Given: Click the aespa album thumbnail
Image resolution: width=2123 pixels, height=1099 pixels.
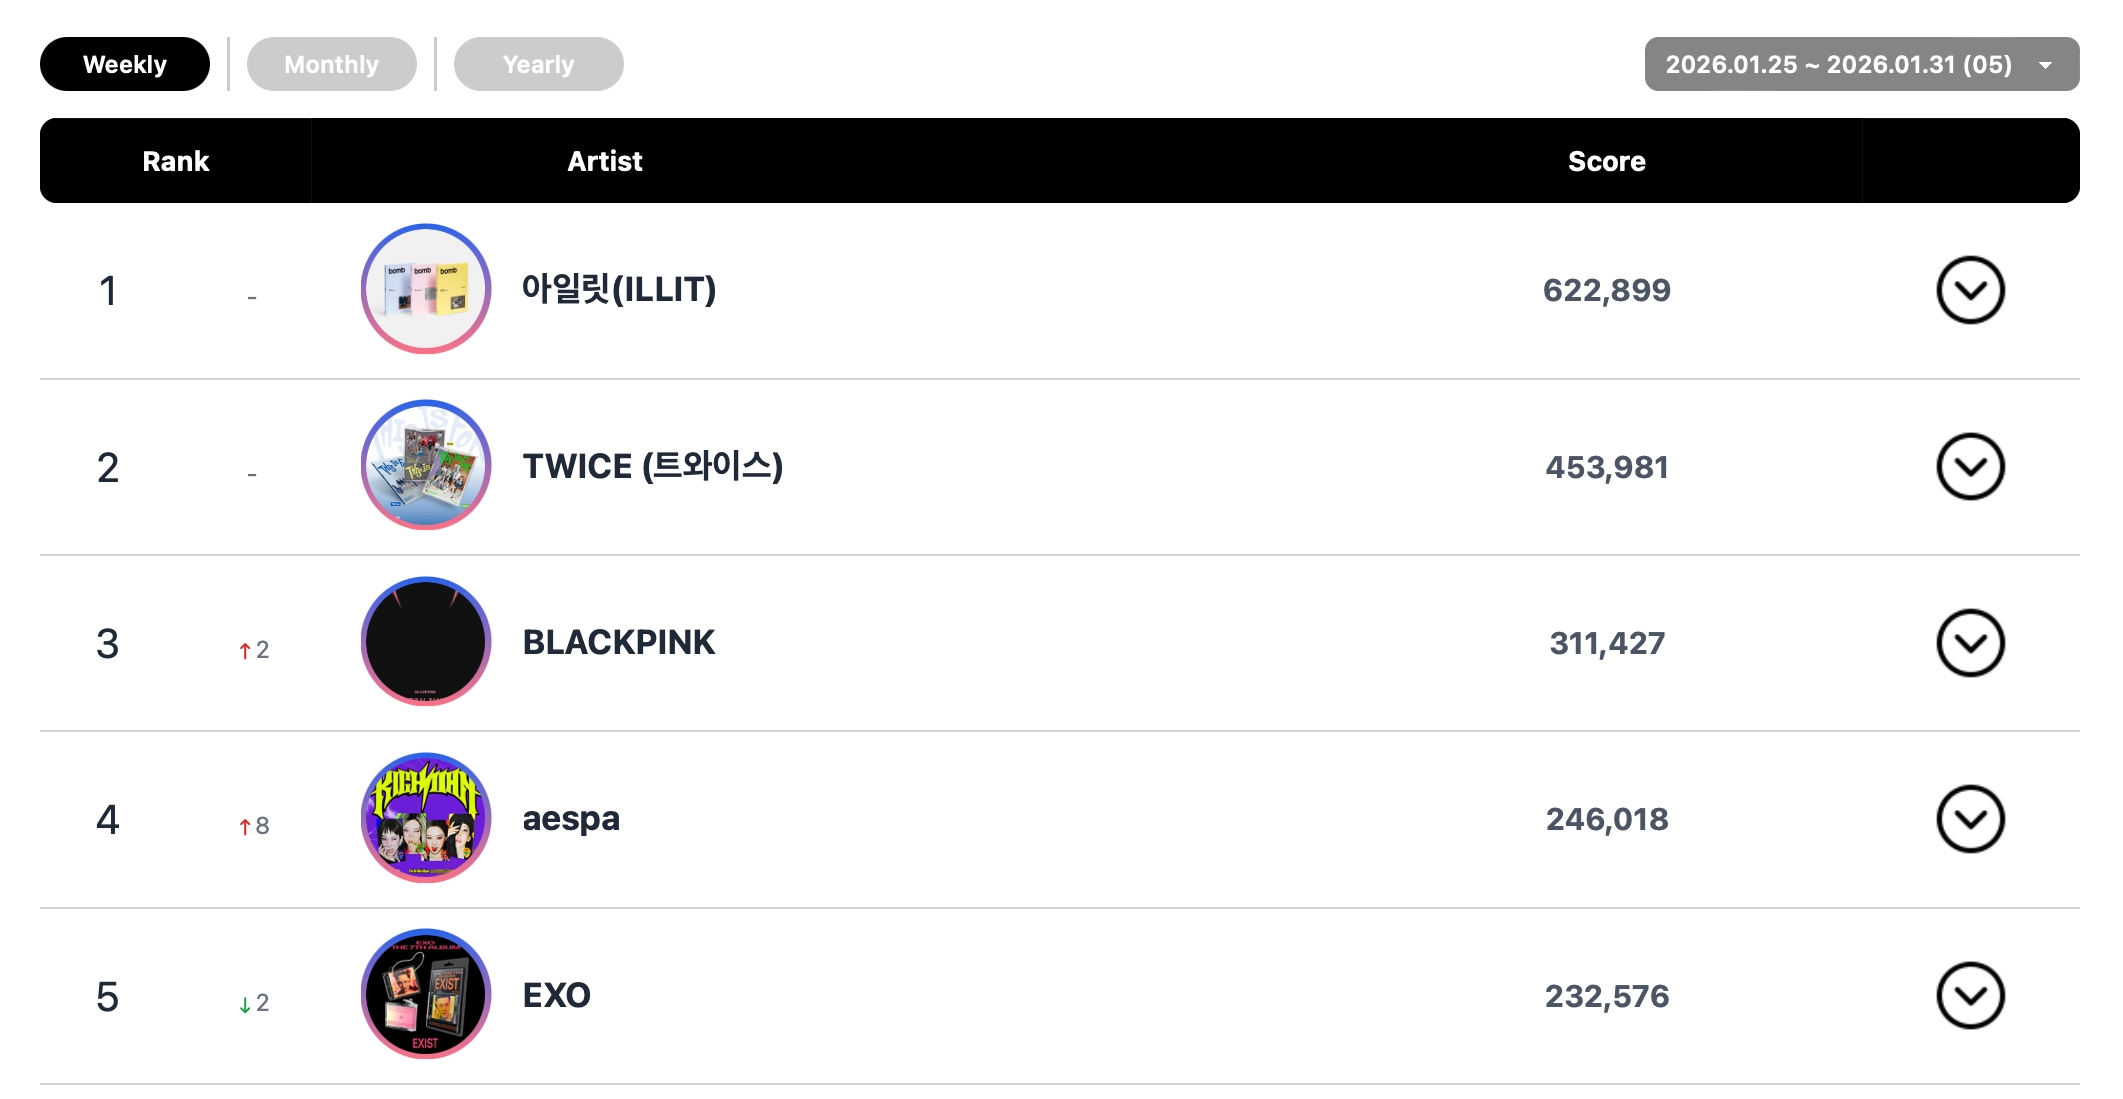Looking at the screenshot, I should [426, 818].
